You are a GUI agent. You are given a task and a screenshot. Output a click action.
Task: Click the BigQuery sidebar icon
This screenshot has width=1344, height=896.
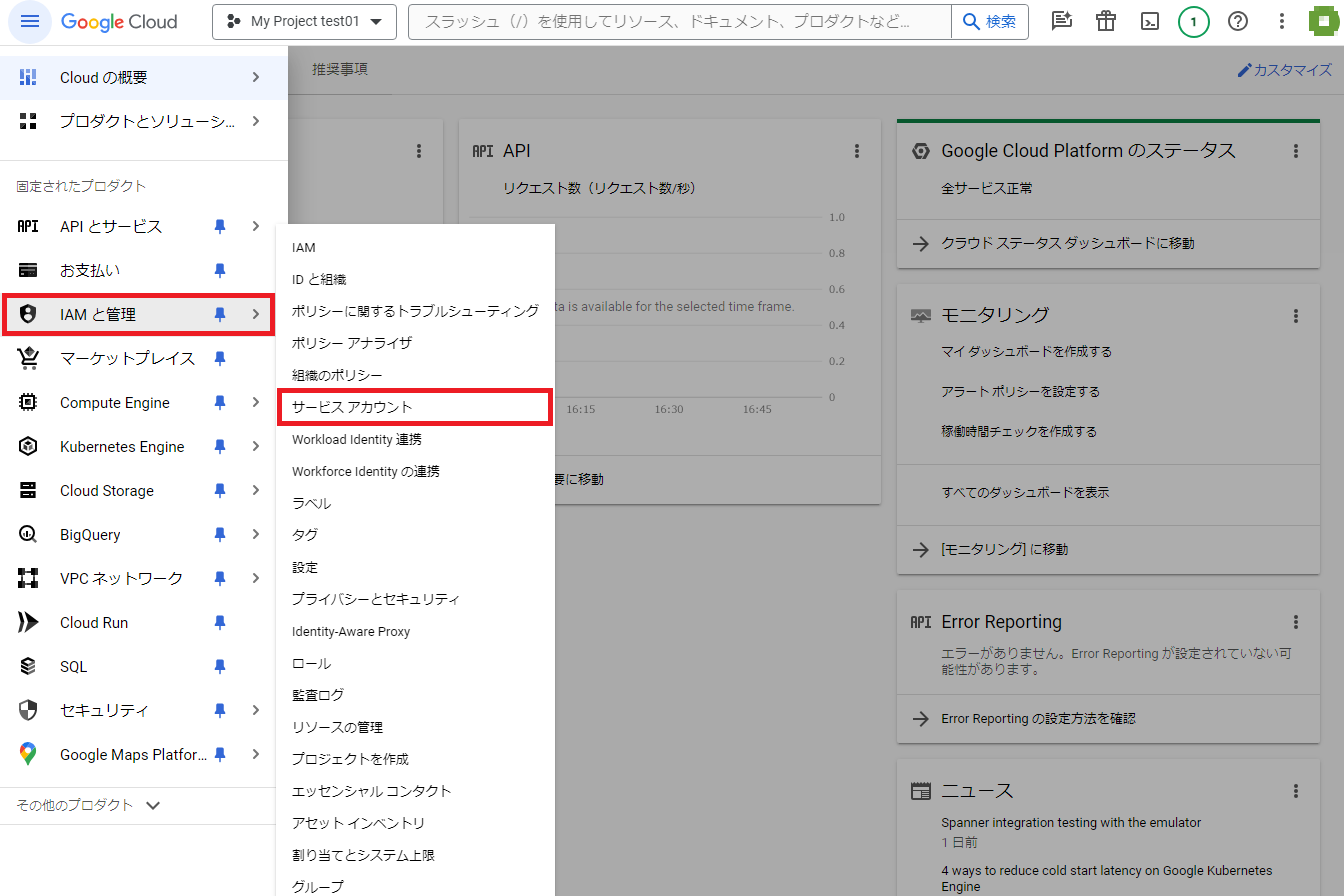28,535
